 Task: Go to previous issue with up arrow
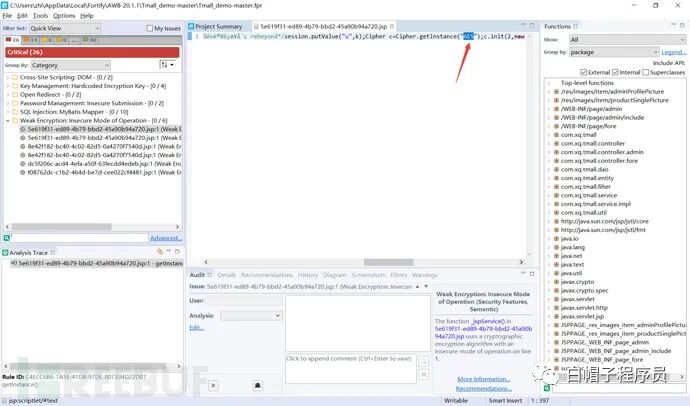click(418, 286)
